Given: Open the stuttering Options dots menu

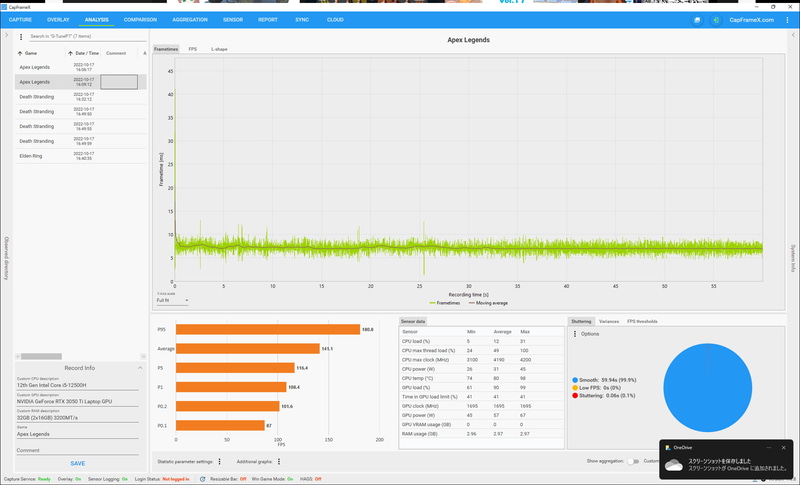Looking at the screenshot, I should pos(575,334).
